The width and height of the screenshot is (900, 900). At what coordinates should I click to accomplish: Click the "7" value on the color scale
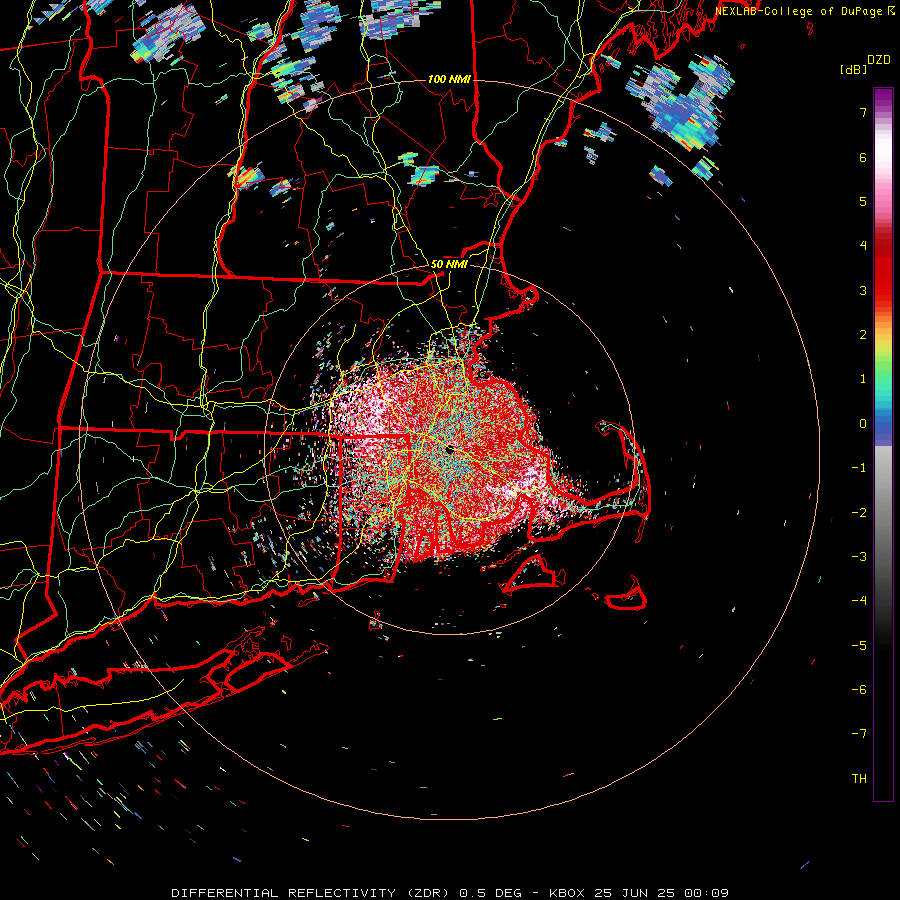coord(863,112)
